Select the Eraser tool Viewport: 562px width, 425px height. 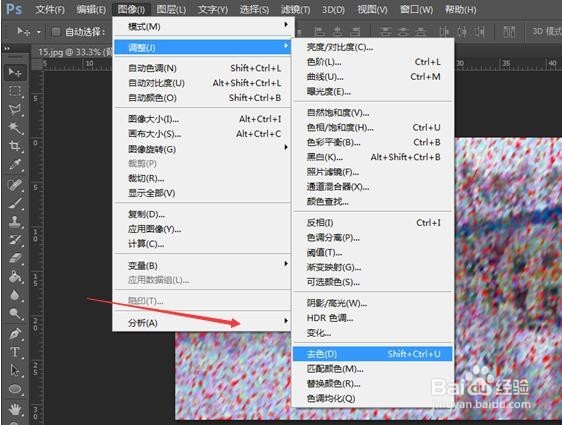[15, 258]
